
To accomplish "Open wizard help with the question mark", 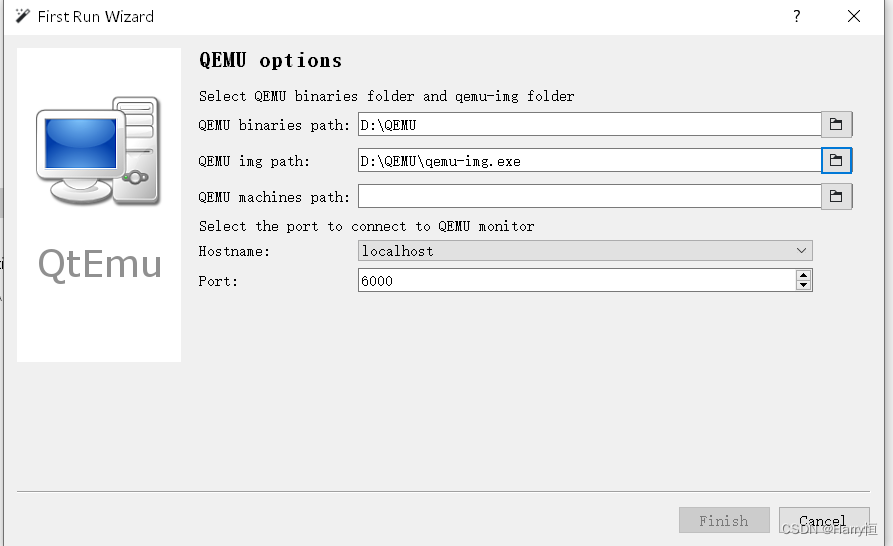I will click(797, 16).
